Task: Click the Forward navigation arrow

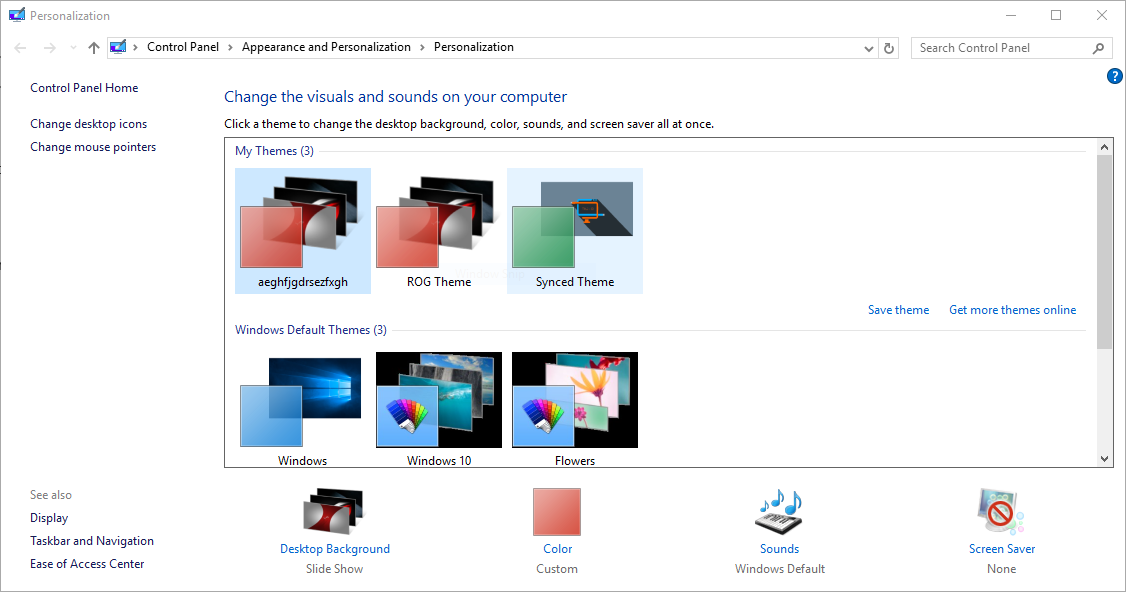Action: tap(50, 47)
